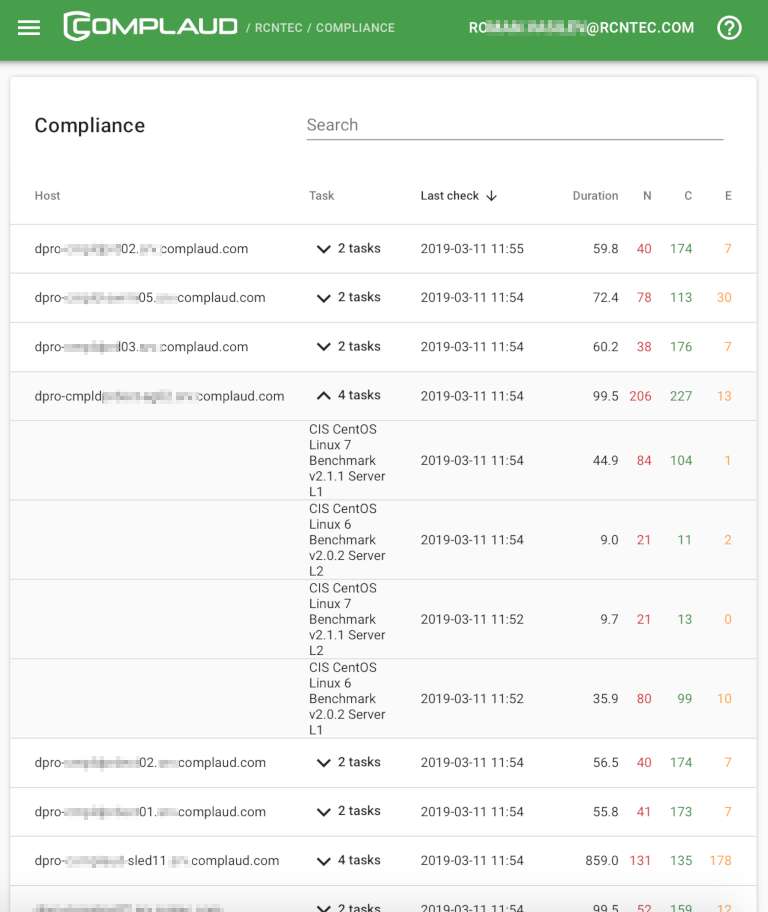Screen dimensions: 768x912
Task: Sort the table by the Duration column
Action: coord(595,196)
